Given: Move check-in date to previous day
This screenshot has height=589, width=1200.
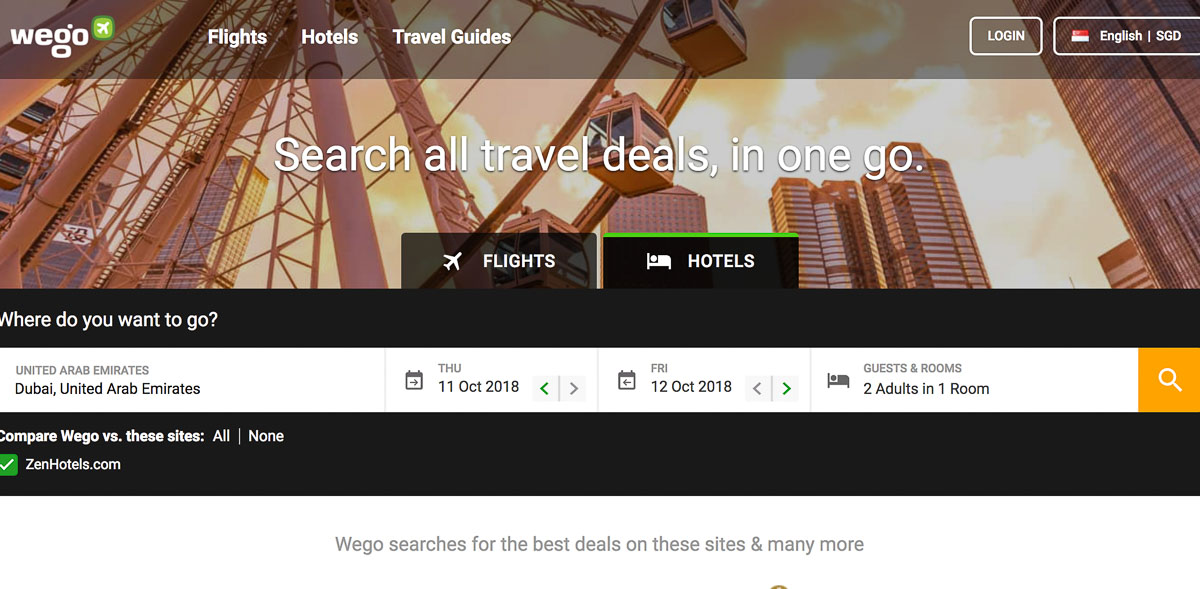Looking at the screenshot, I should pyautogui.click(x=545, y=389).
